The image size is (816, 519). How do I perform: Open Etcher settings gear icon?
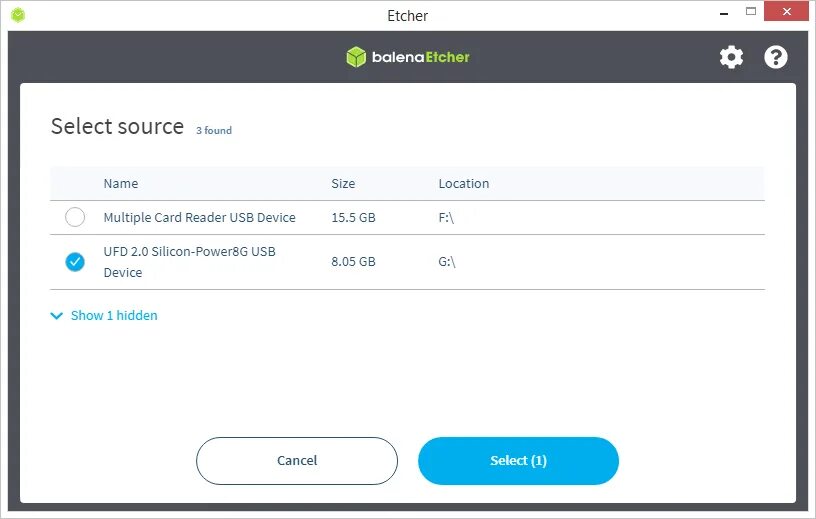731,57
